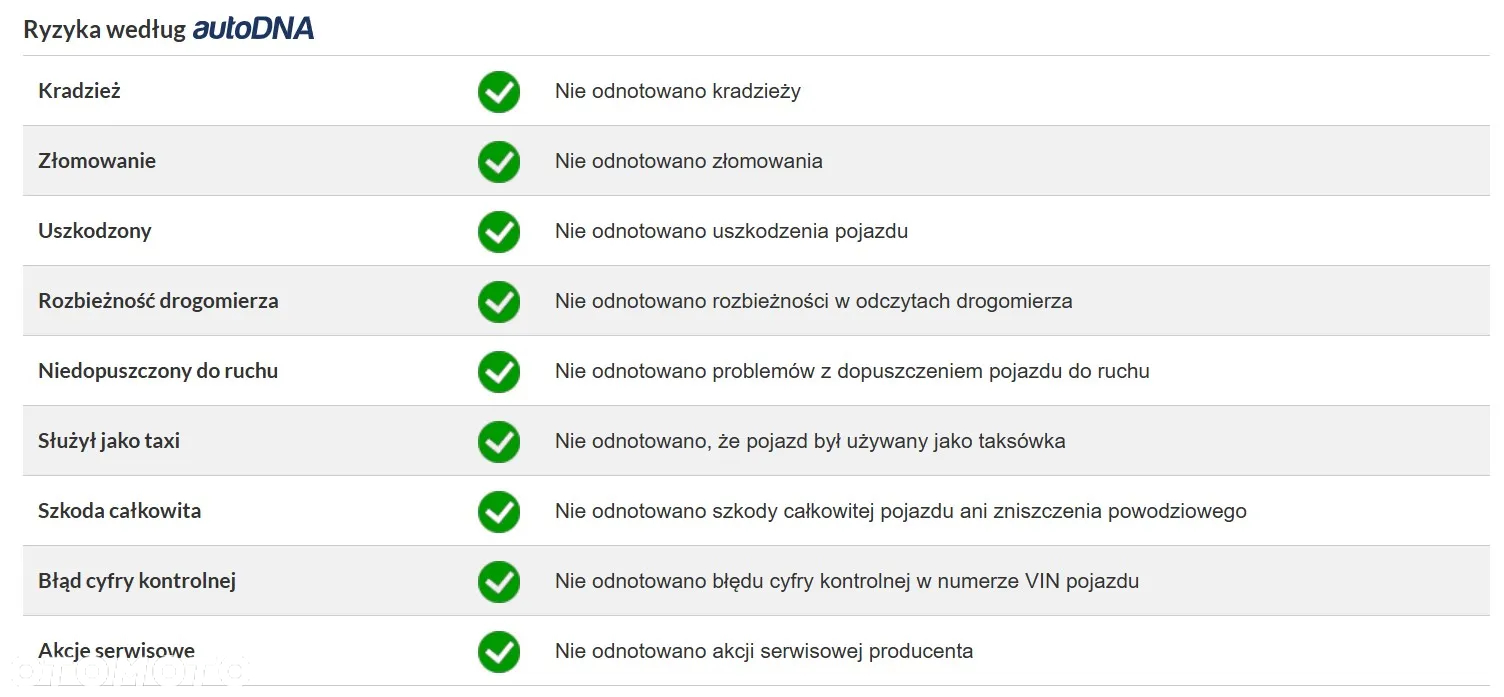Click the text about błędu cyfry kontrolnej VIN
The width and height of the screenshot is (1504, 697).
coord(847,581)
